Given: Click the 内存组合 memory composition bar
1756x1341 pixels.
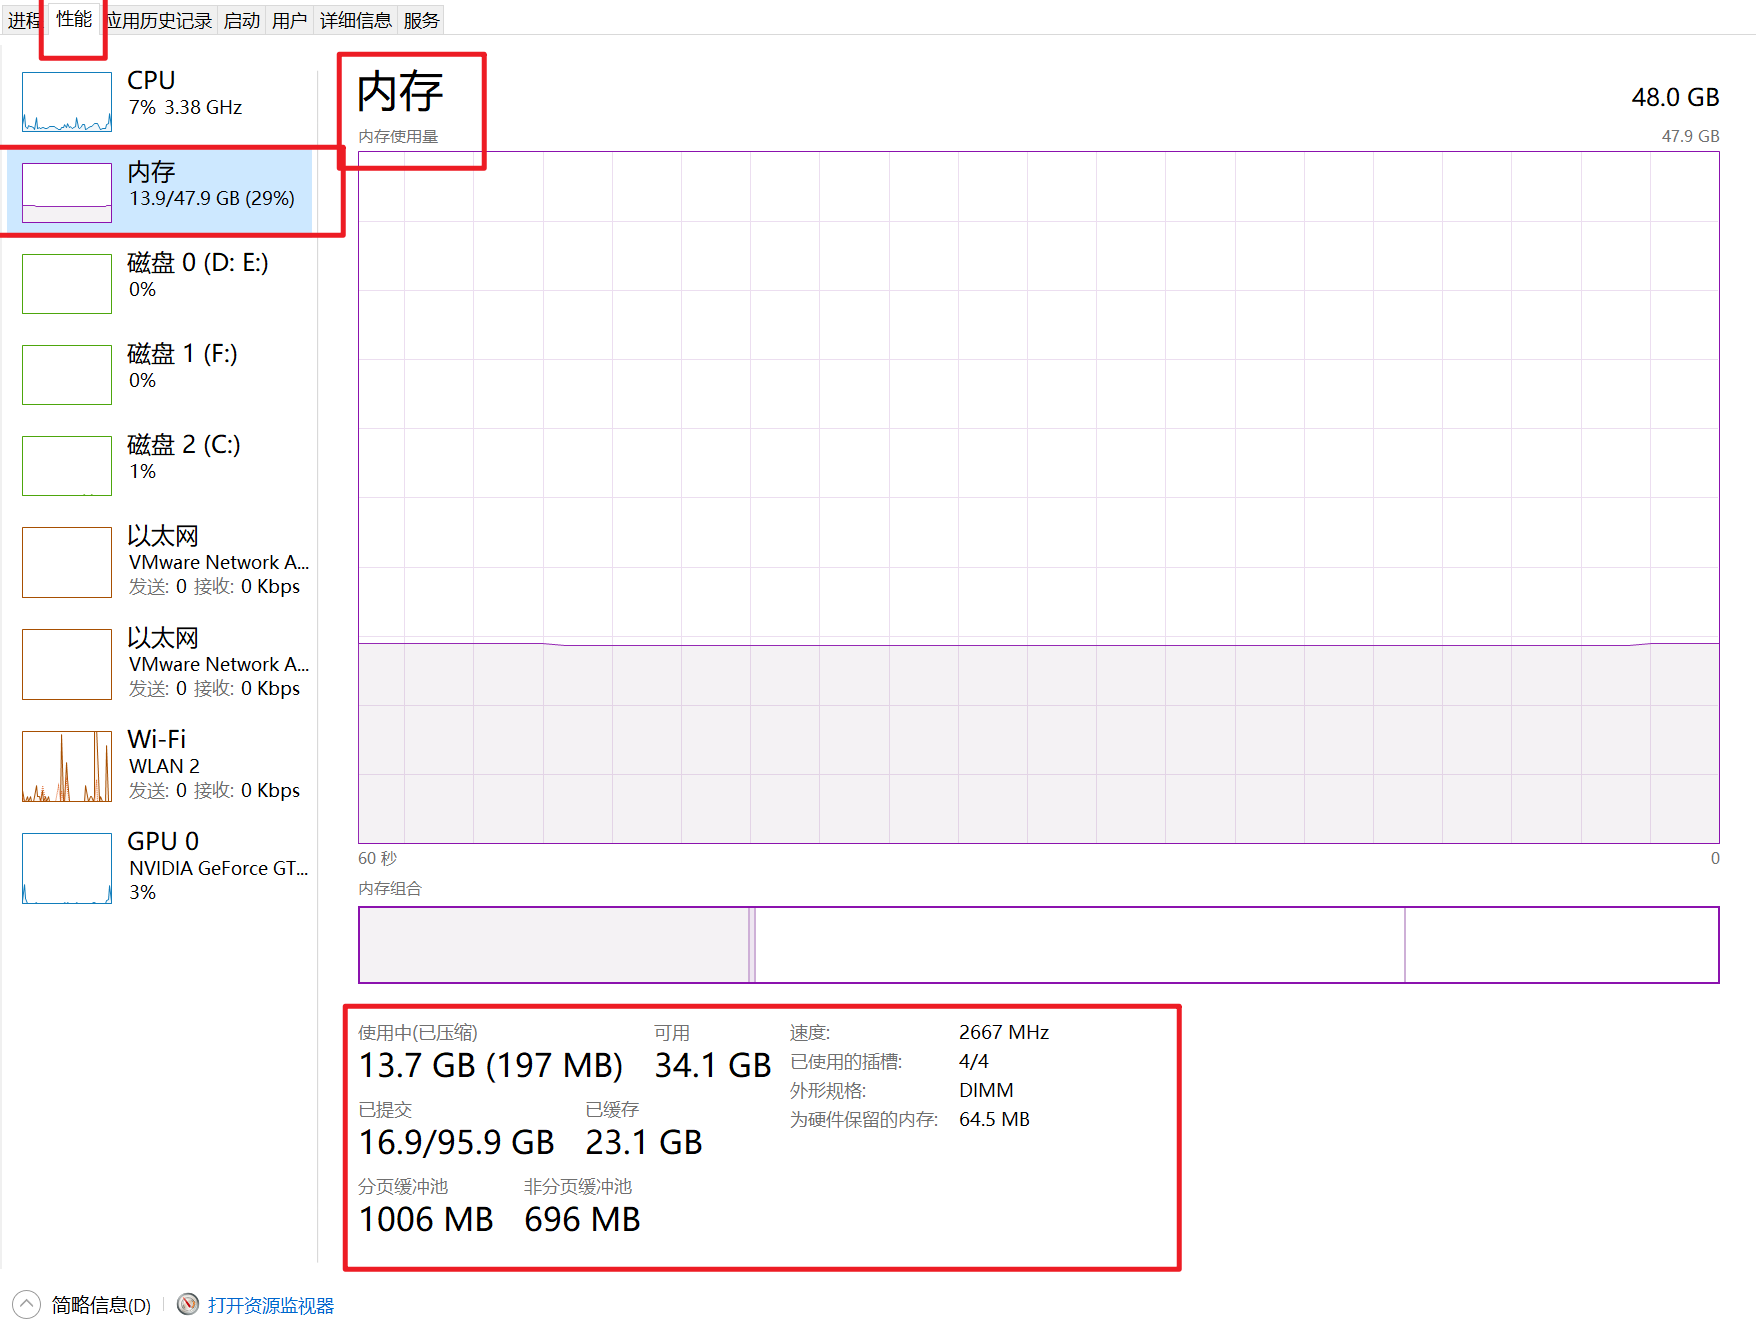Looking at the screenshot, I should click(1038, 945).
